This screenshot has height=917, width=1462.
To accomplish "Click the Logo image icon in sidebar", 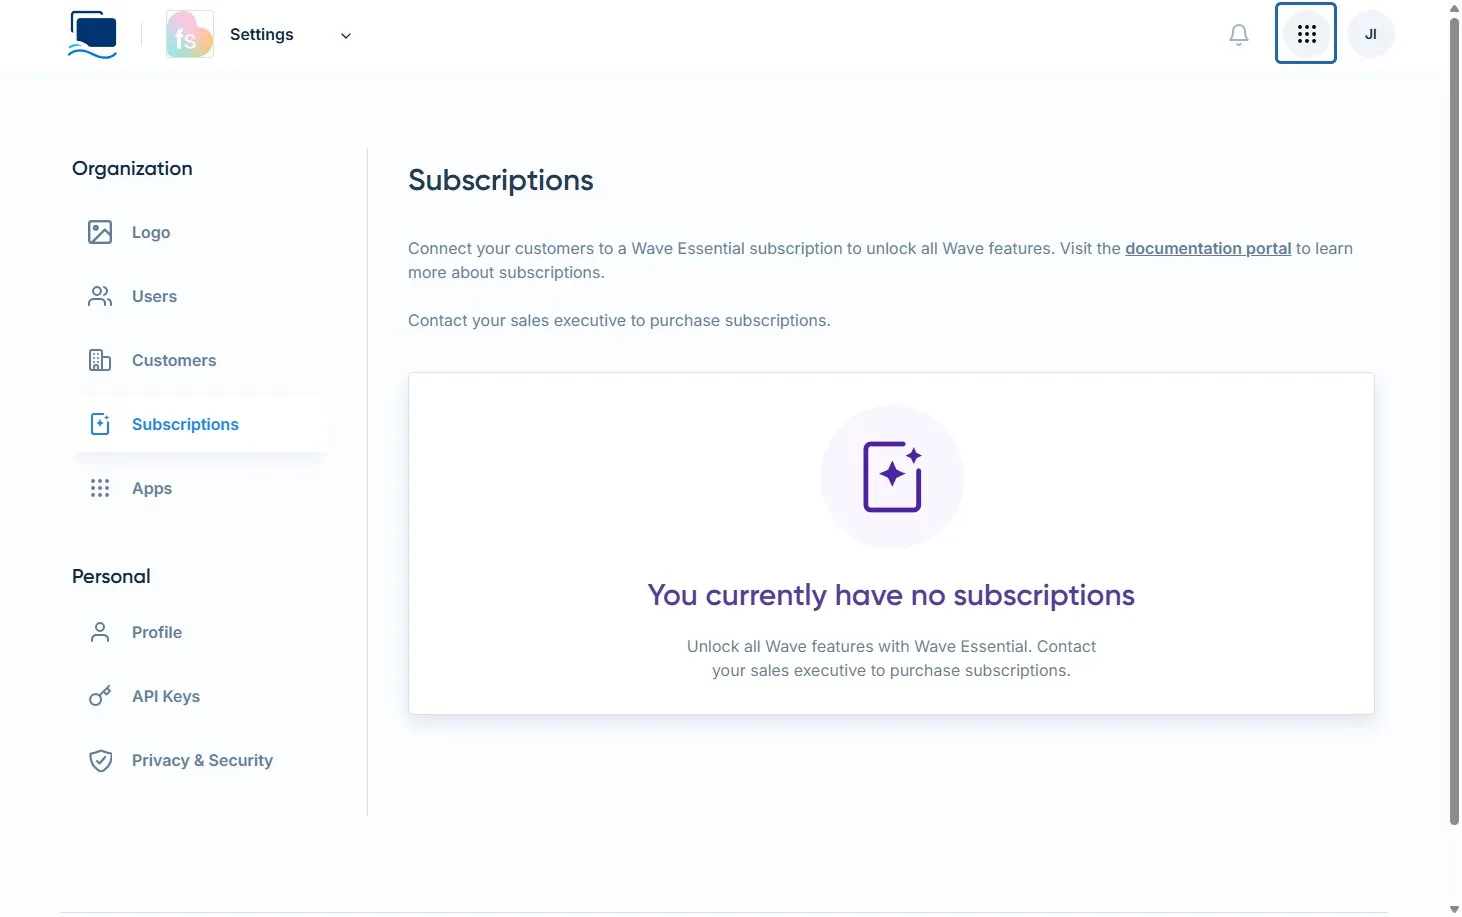I will [100, 232].
